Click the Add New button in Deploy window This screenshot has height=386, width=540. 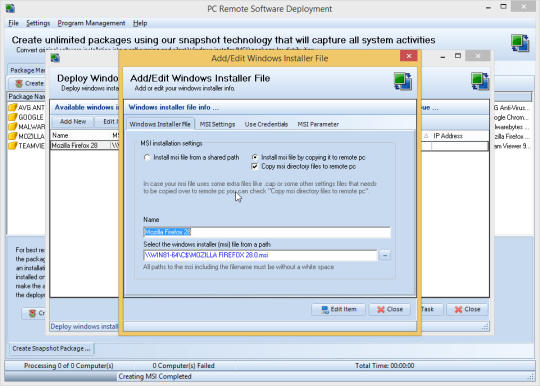point(73,122)
